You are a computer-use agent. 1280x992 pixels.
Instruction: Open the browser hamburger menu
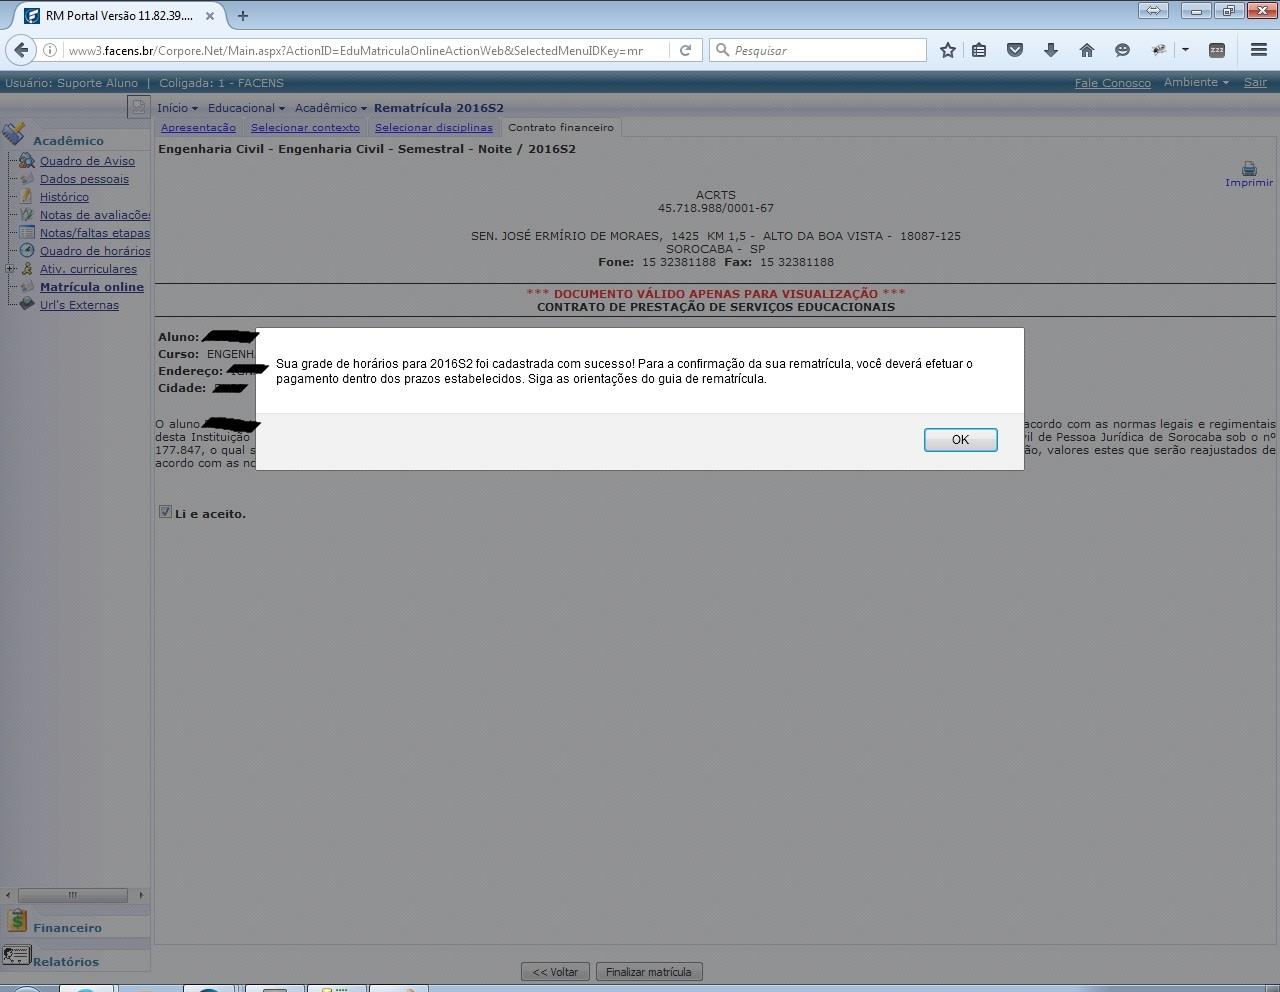pos(1259,50)
